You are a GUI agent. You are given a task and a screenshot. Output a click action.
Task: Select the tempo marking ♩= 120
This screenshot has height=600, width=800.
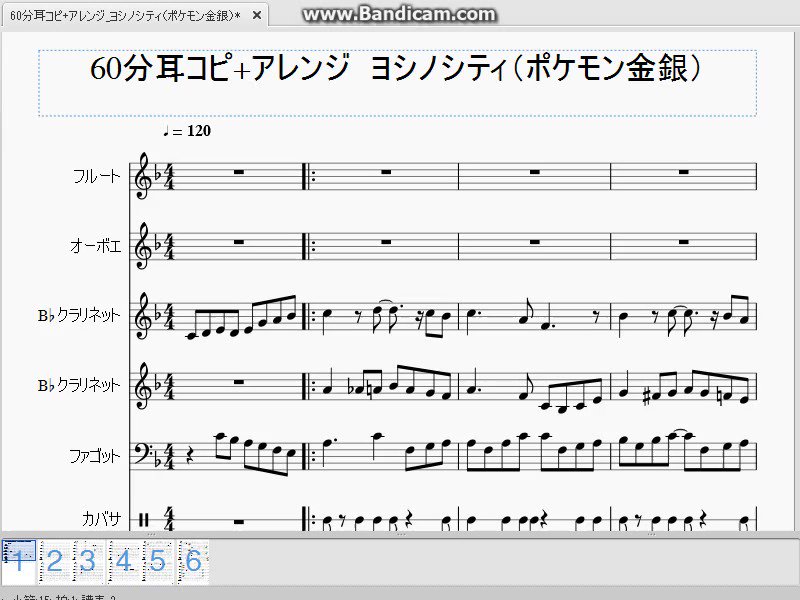pos(187,131)
